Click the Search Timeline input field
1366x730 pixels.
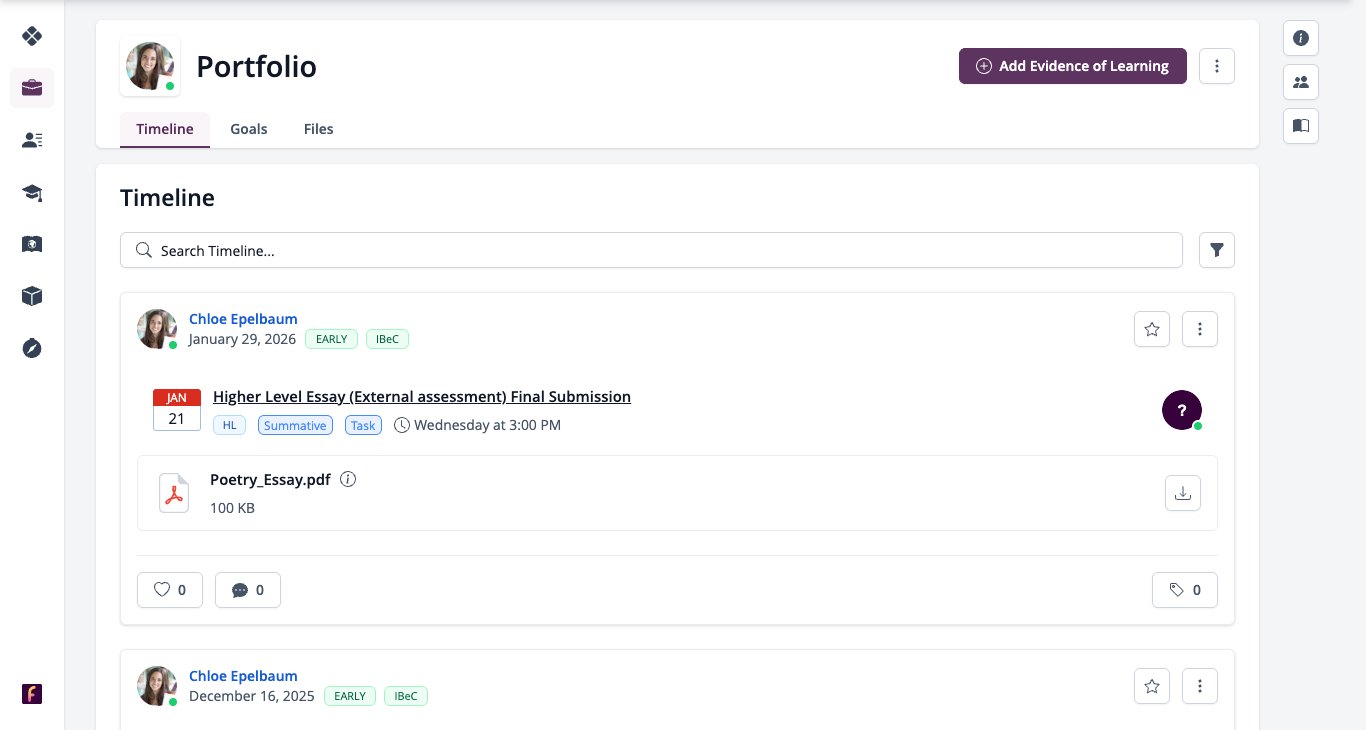pos(651,250)
